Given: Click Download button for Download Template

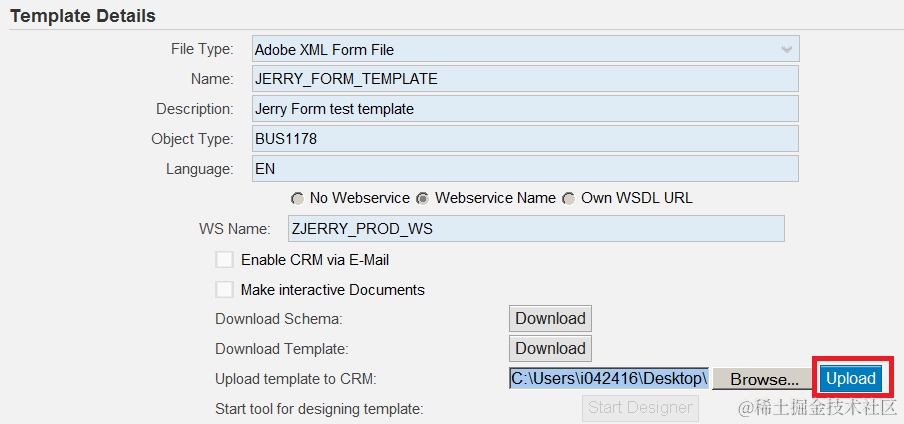Looking at the screenshot, I should (x=551, y=348).
